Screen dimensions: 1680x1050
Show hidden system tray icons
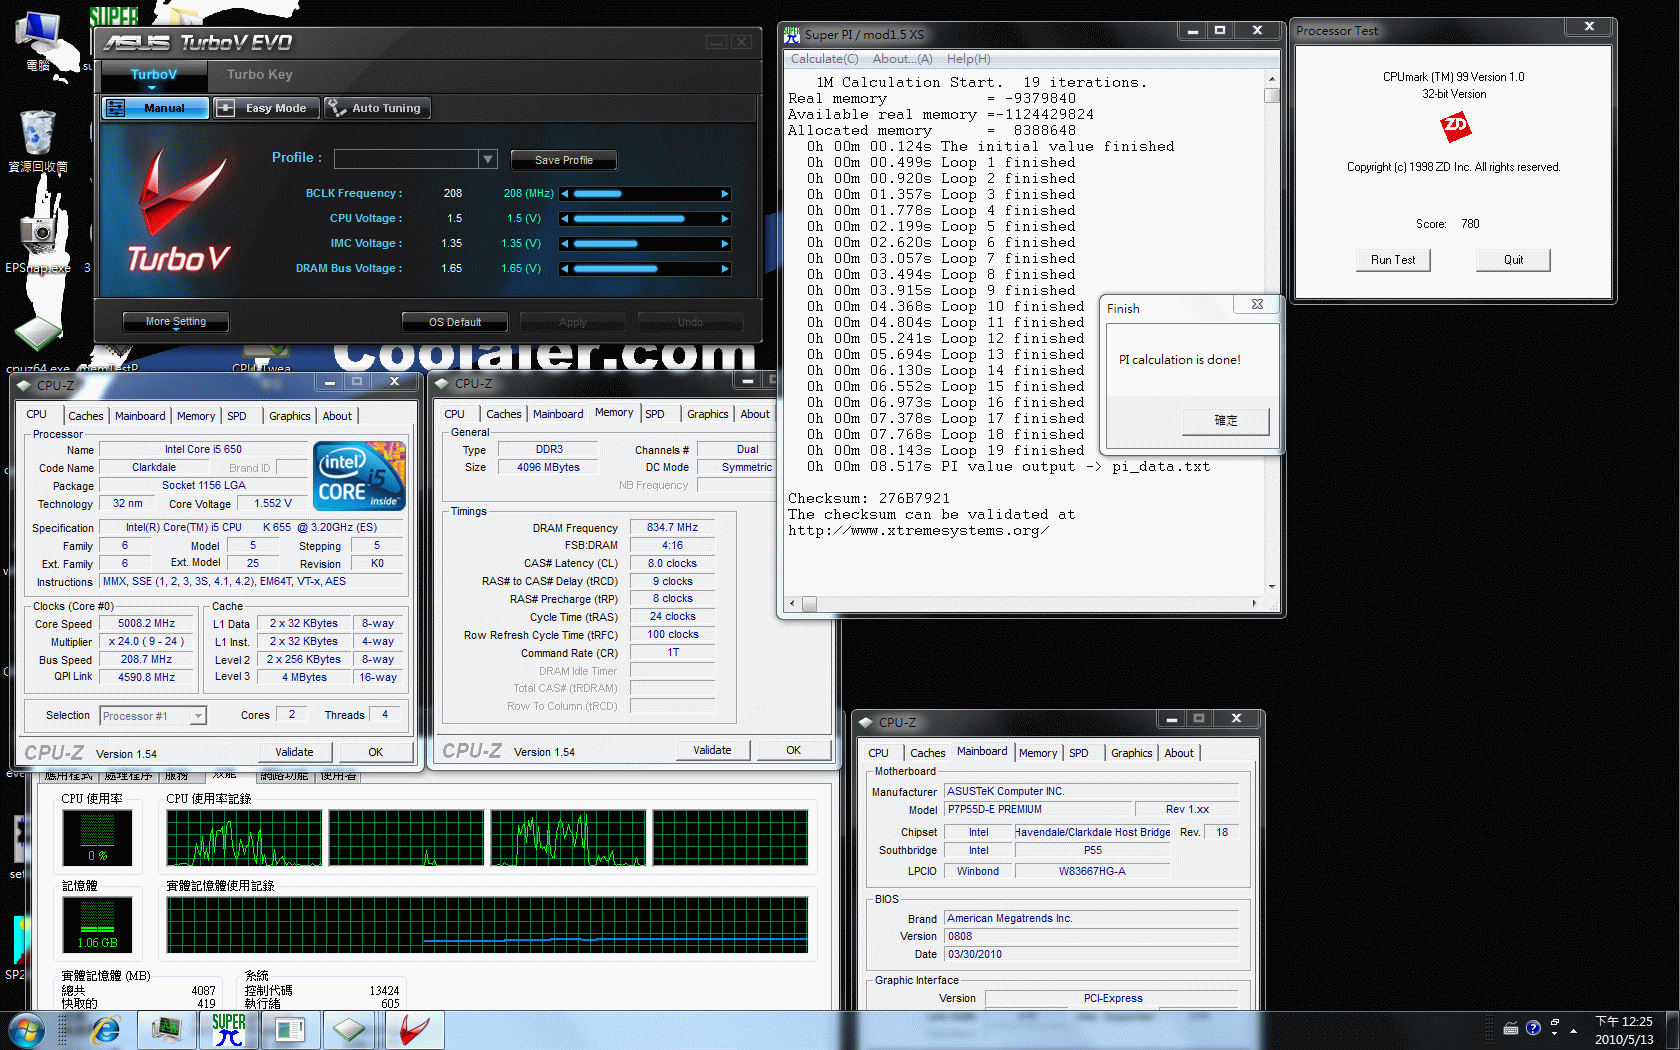[x=1573, y=1030]
